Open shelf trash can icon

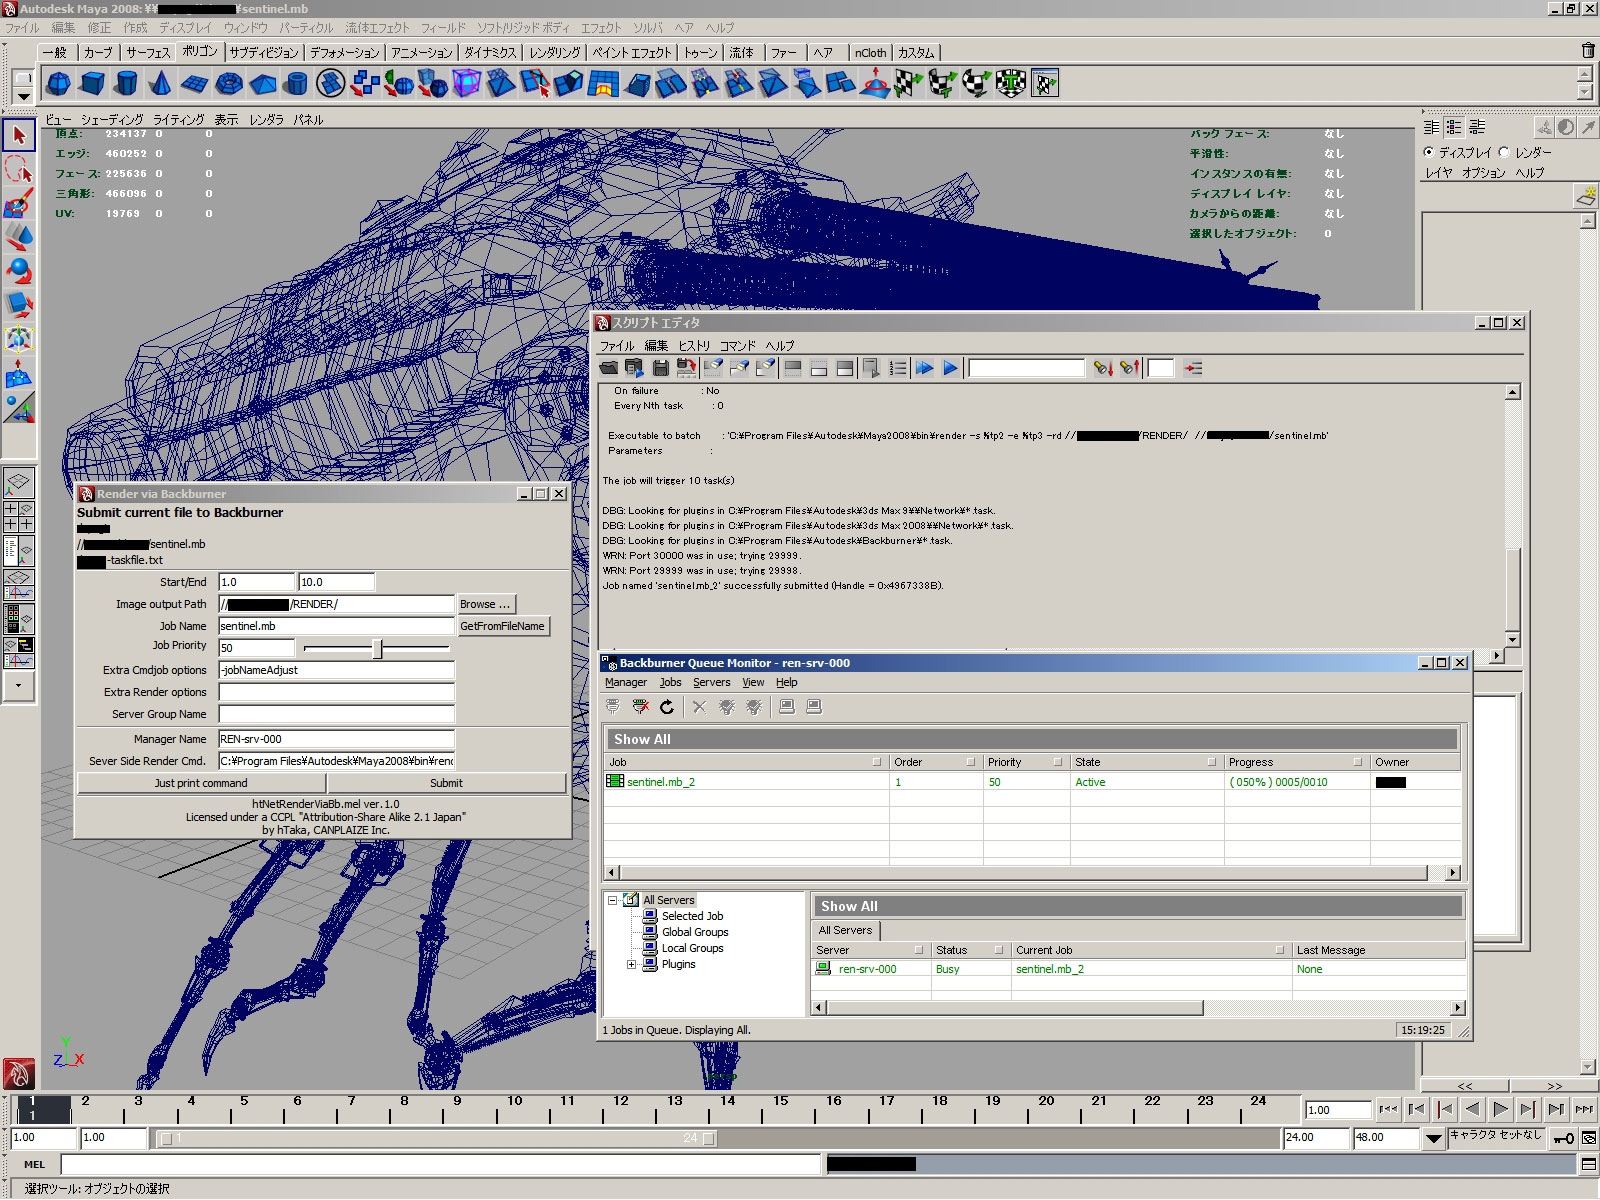1588,50
